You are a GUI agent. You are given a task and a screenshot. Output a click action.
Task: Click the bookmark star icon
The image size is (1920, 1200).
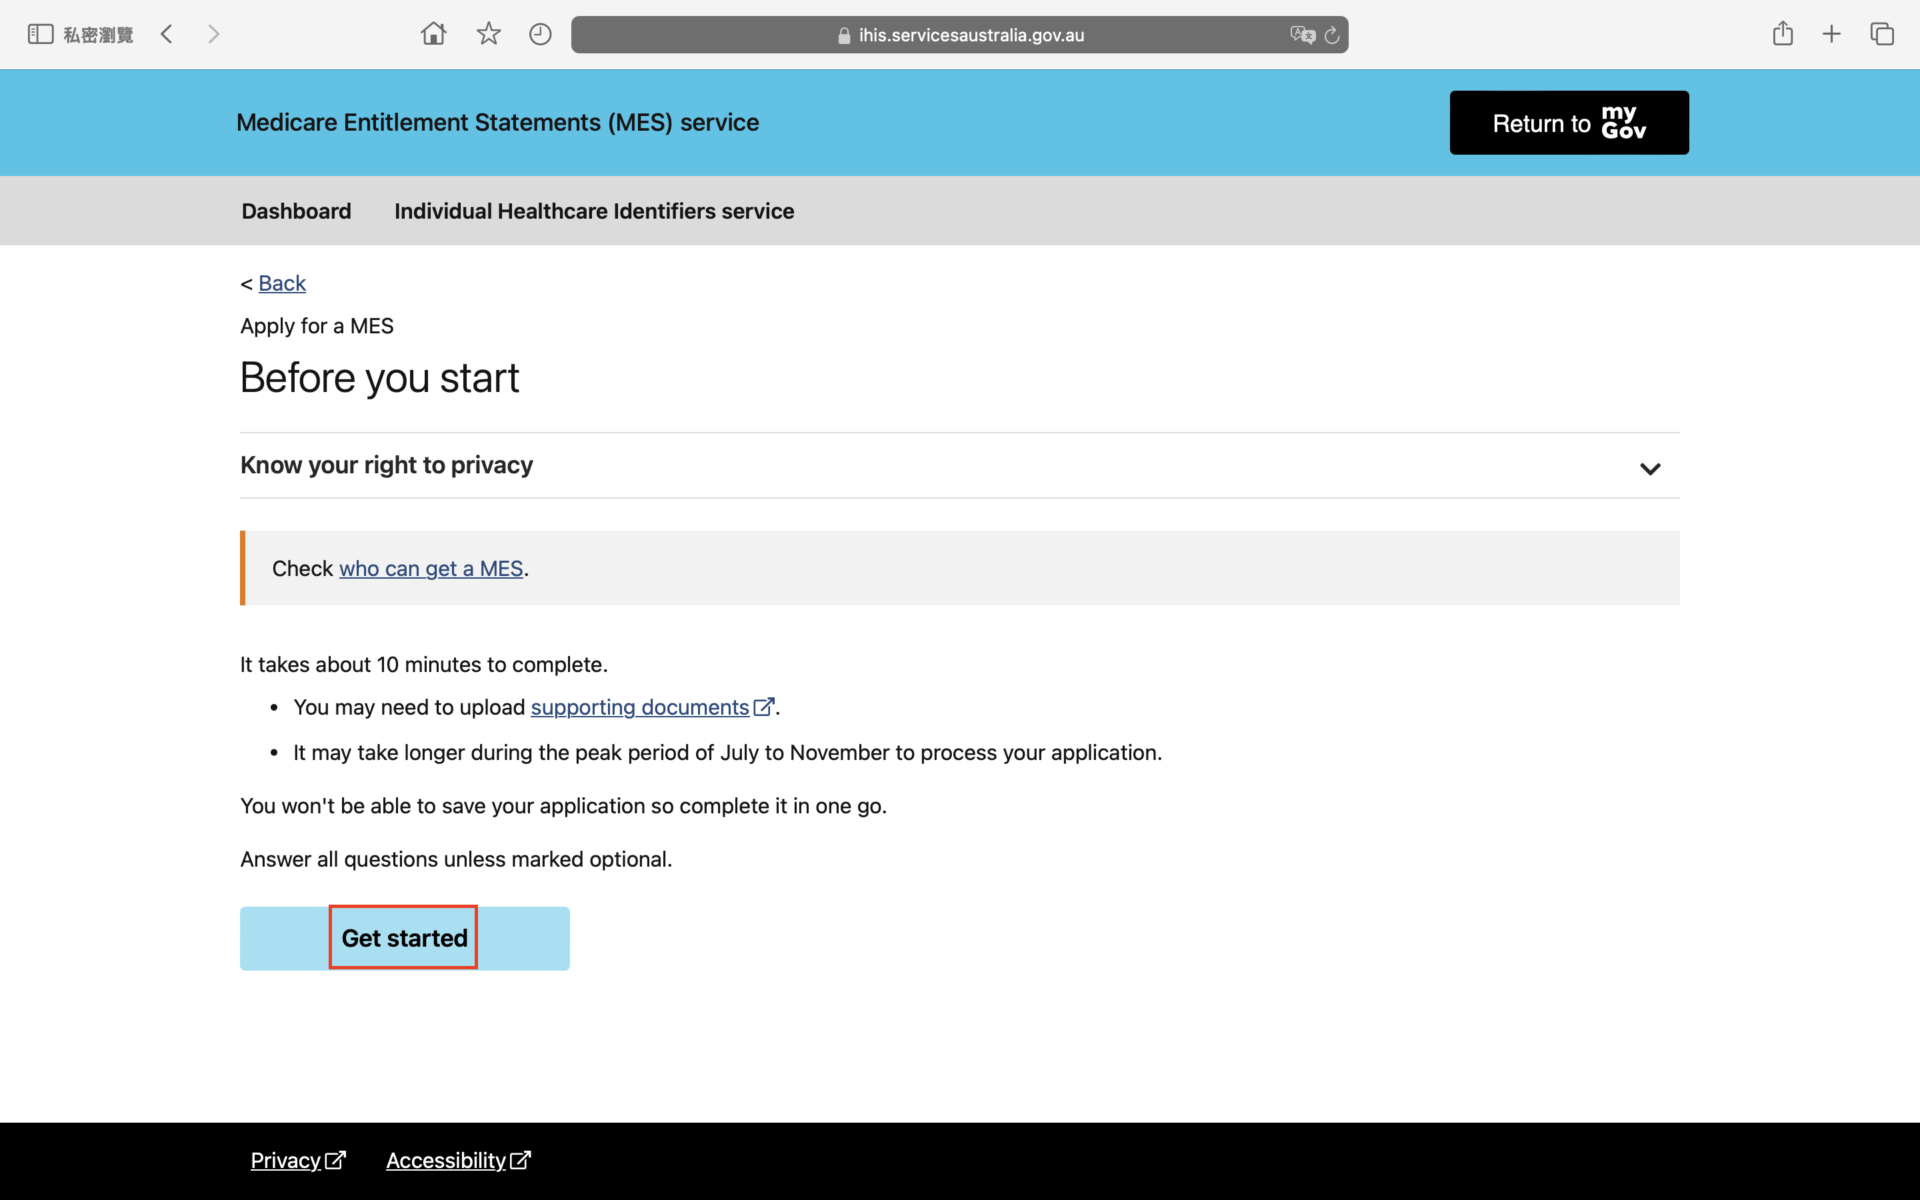tap(488, 35)
